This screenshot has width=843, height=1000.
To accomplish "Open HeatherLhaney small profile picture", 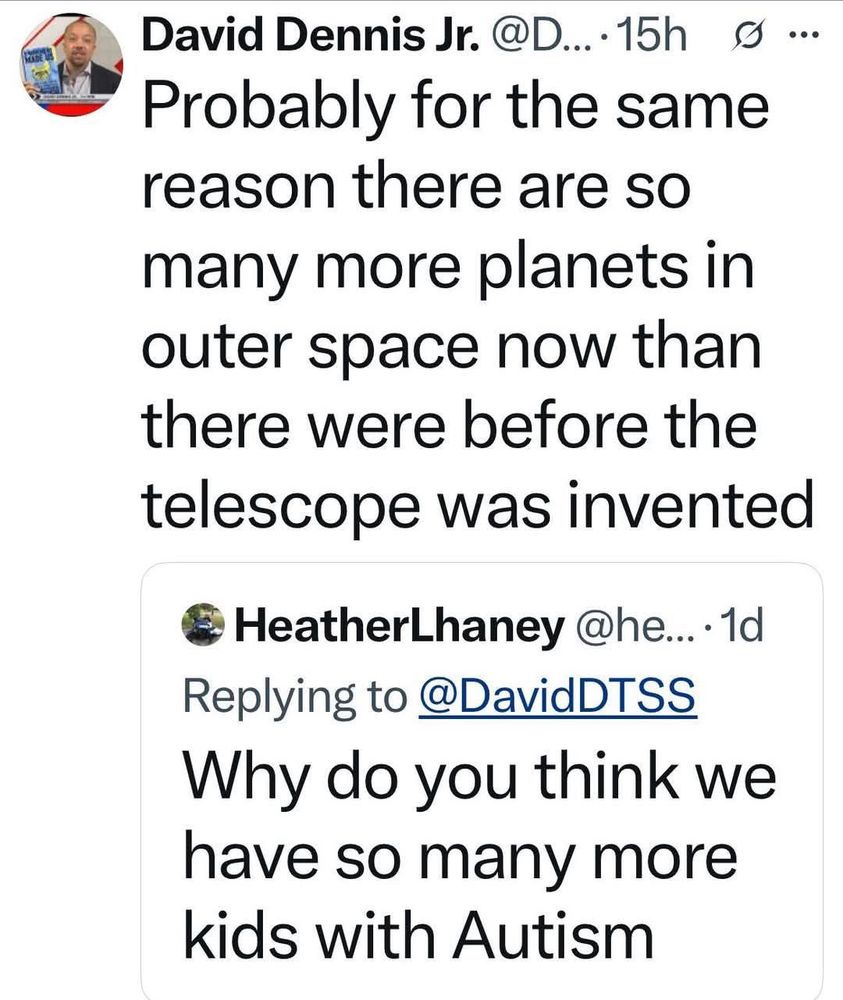I will [x=203, y=624].
